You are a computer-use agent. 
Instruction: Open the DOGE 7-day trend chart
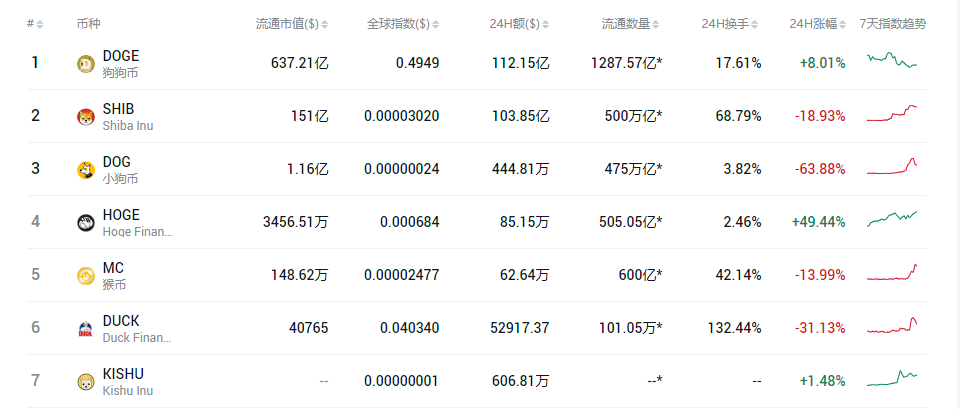pyautogui.click(x=892, y=60)
